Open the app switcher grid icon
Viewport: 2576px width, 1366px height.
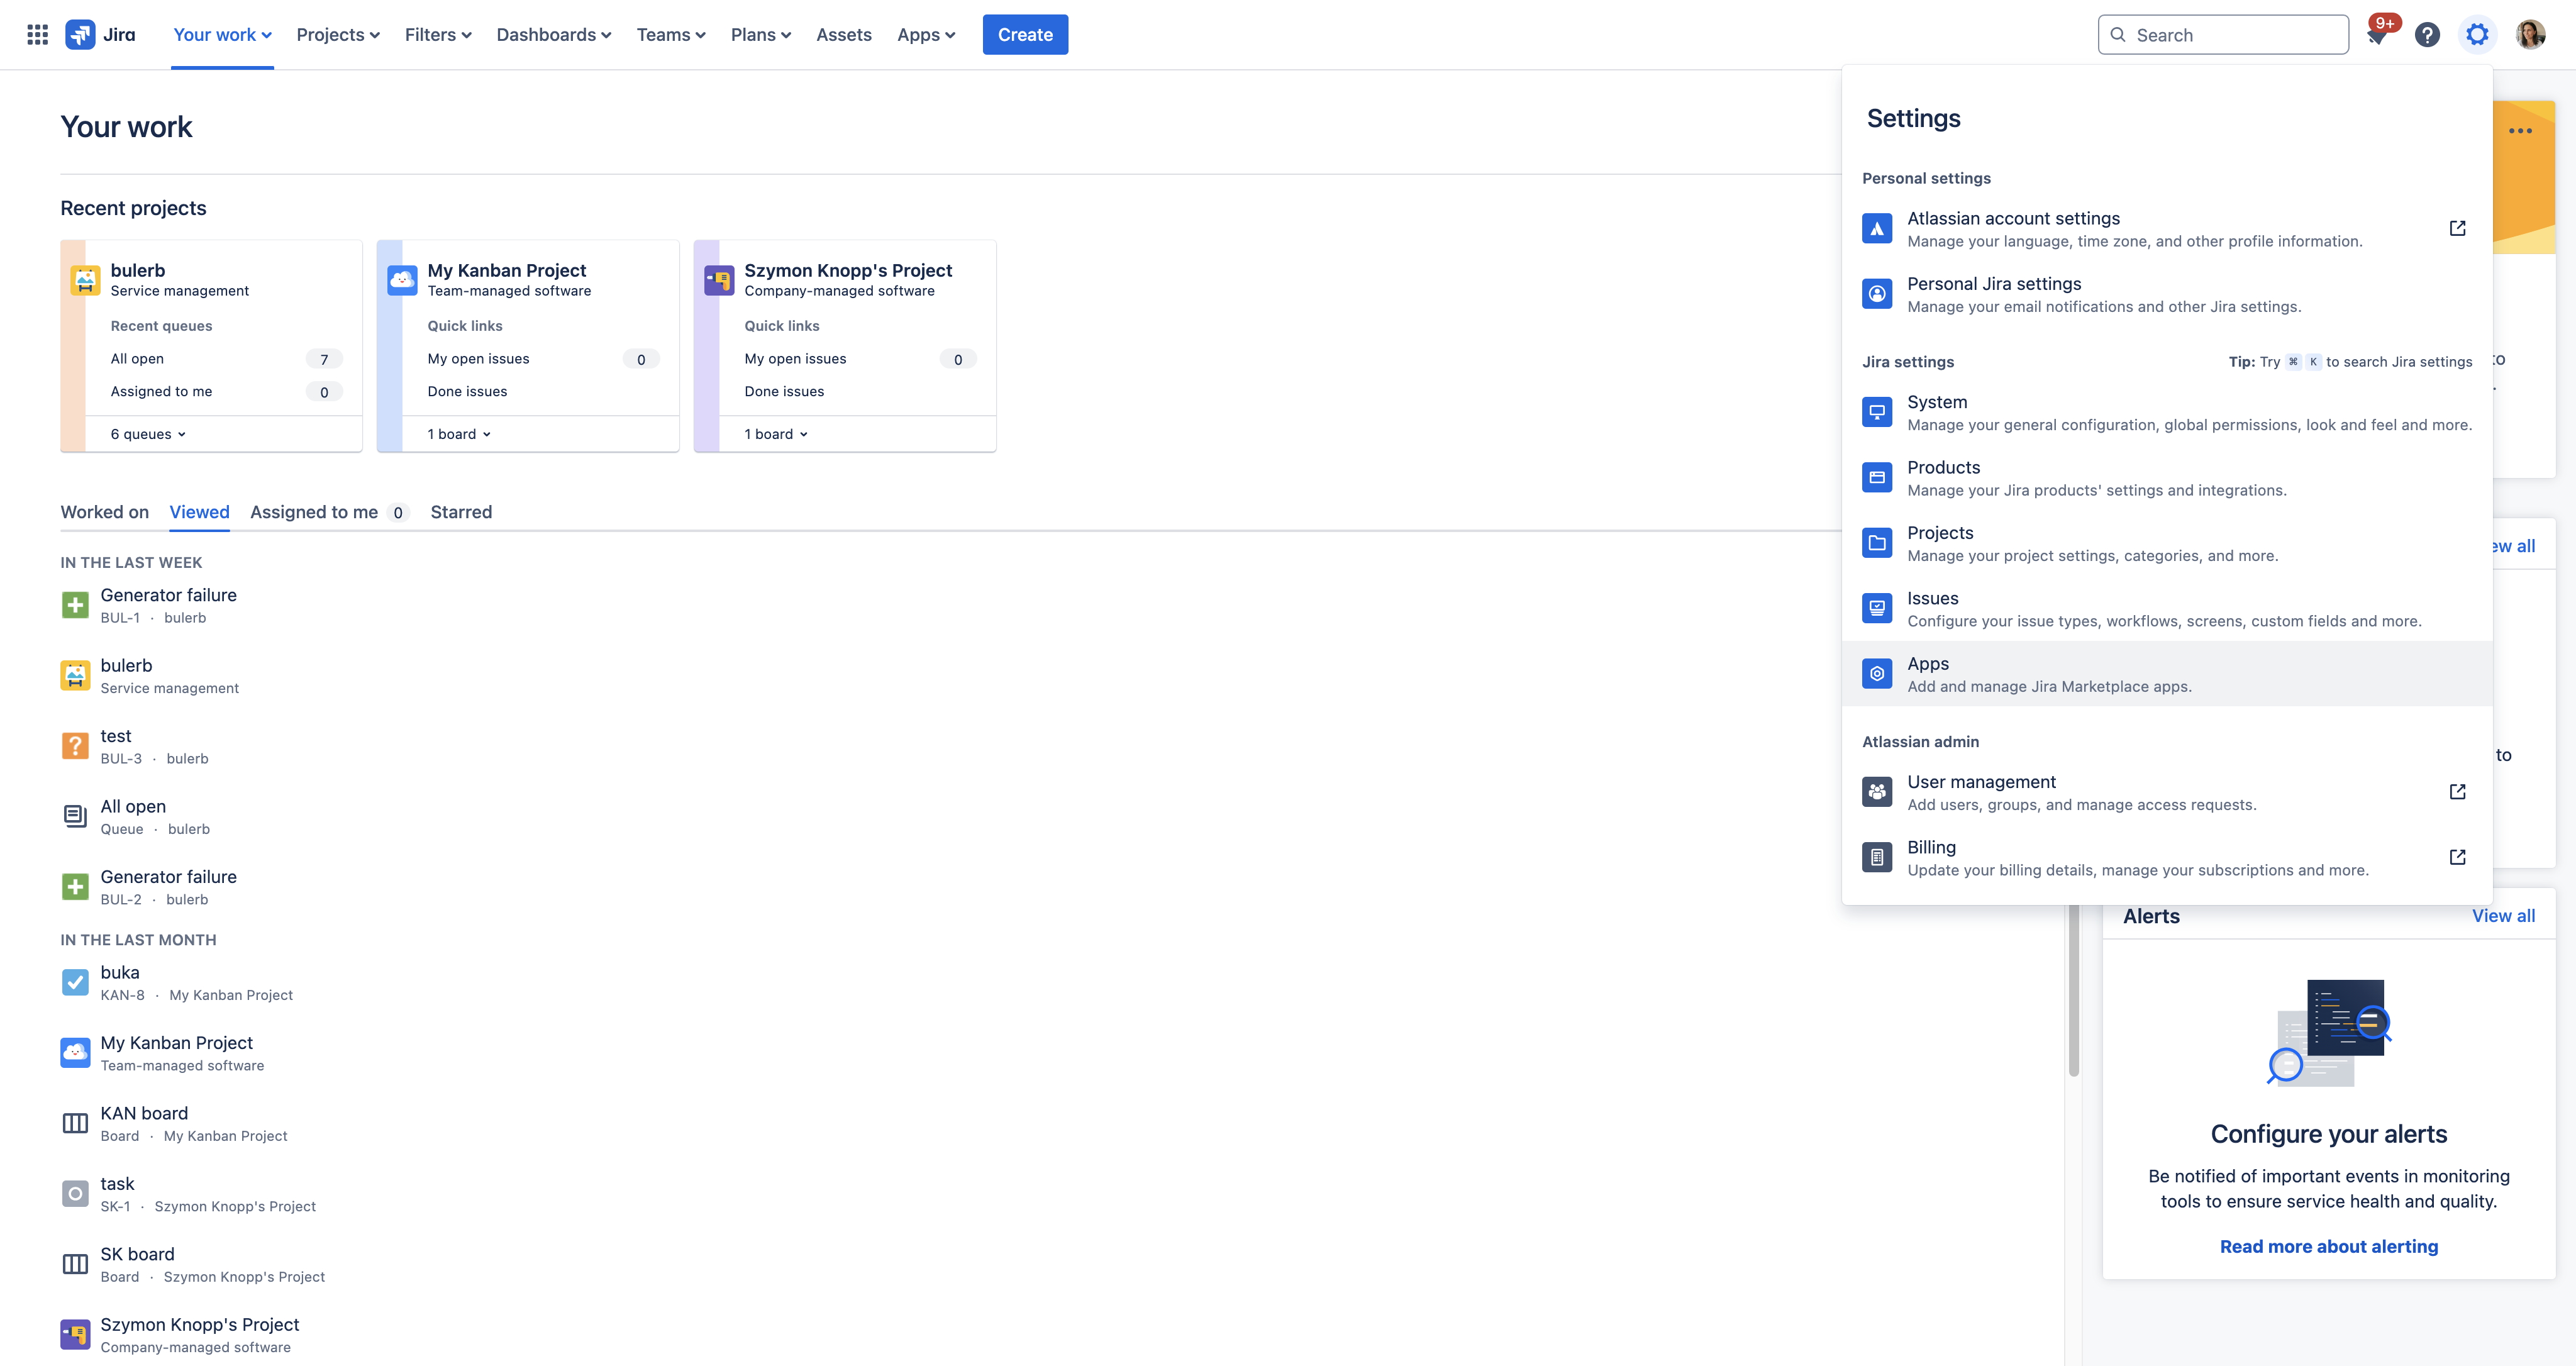click(x=37, y=35)
